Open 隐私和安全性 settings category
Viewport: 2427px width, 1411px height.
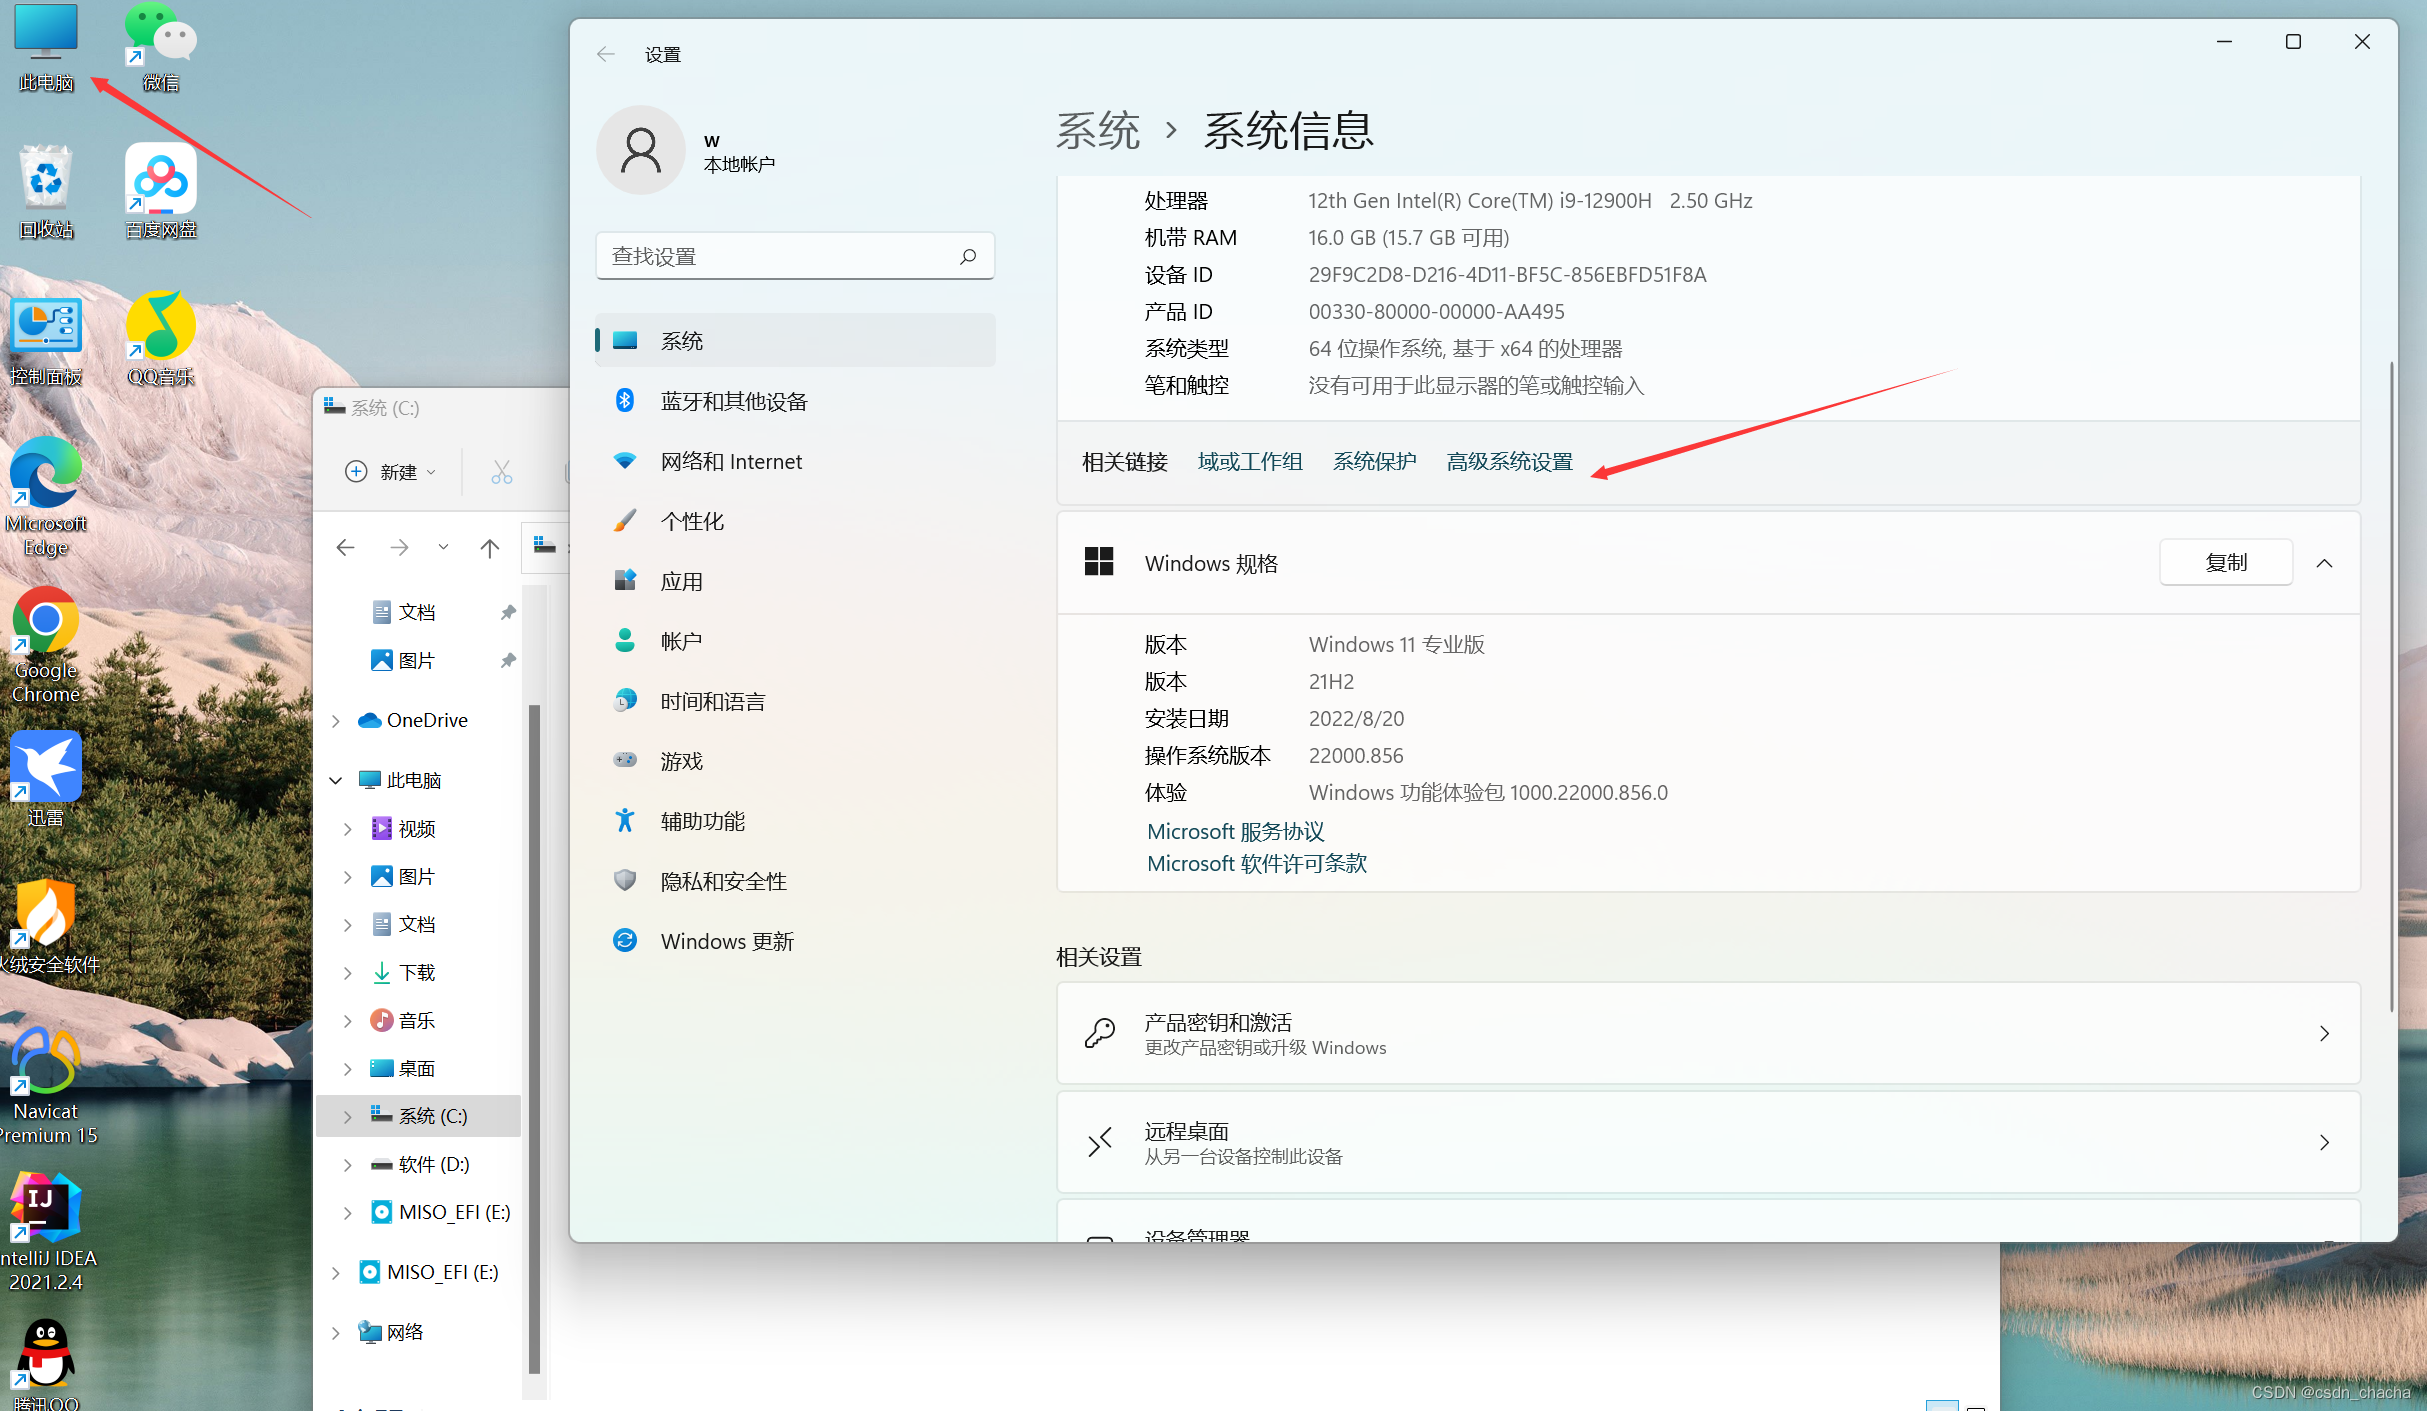coord(723,882)
